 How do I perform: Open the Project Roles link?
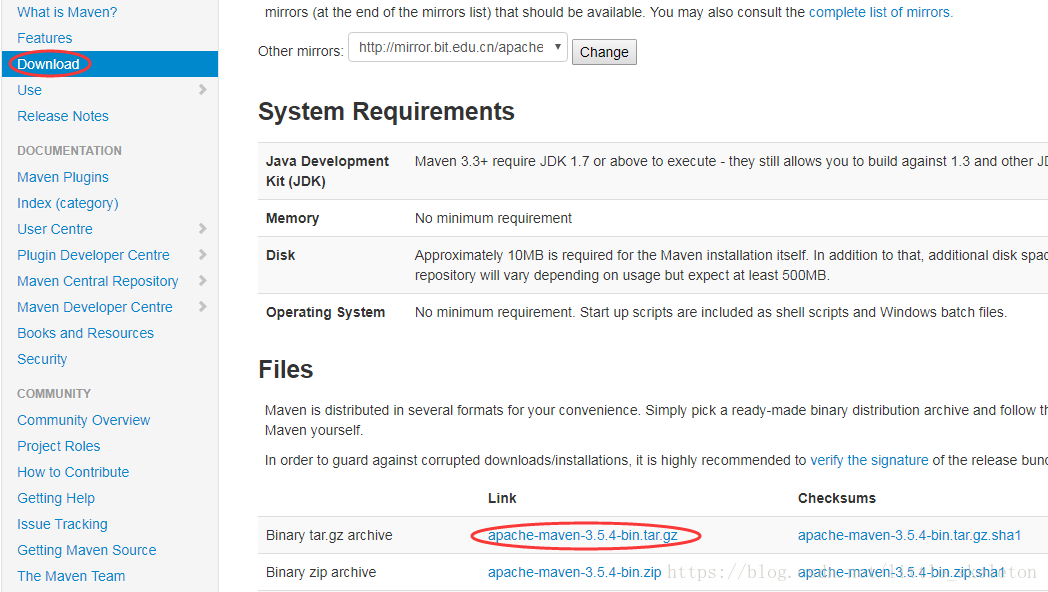coord(59,446)
